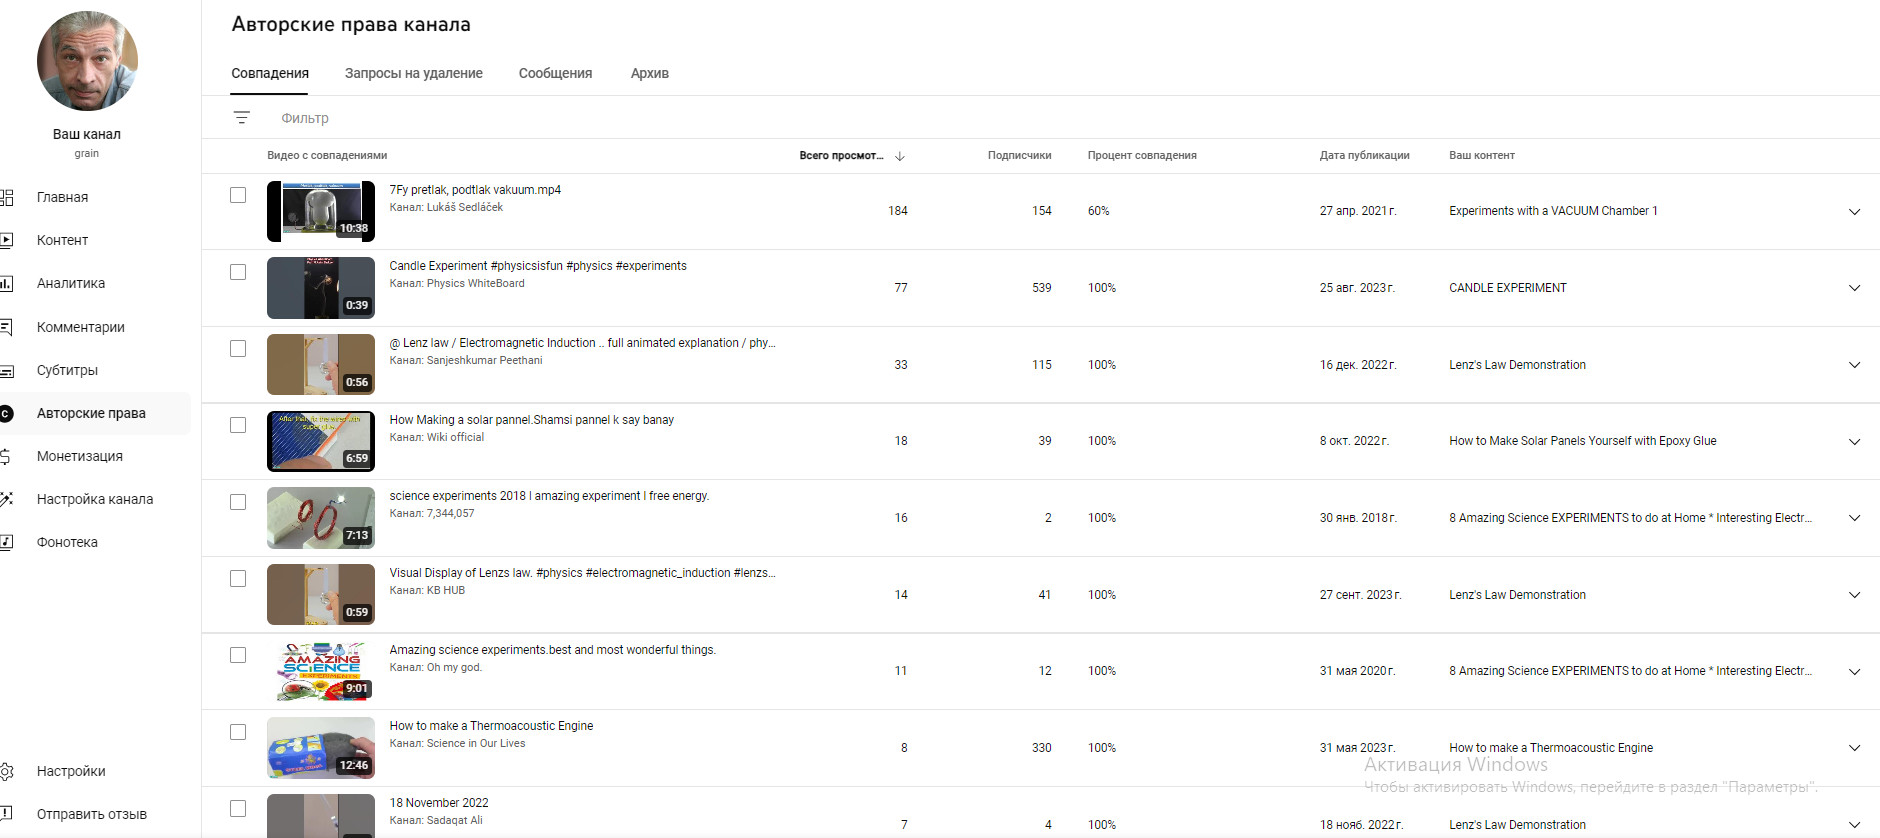This screenshot has height=838, width=1880.
Task: Click the Аналитика sidebar icon
Action: pos(6,283)
